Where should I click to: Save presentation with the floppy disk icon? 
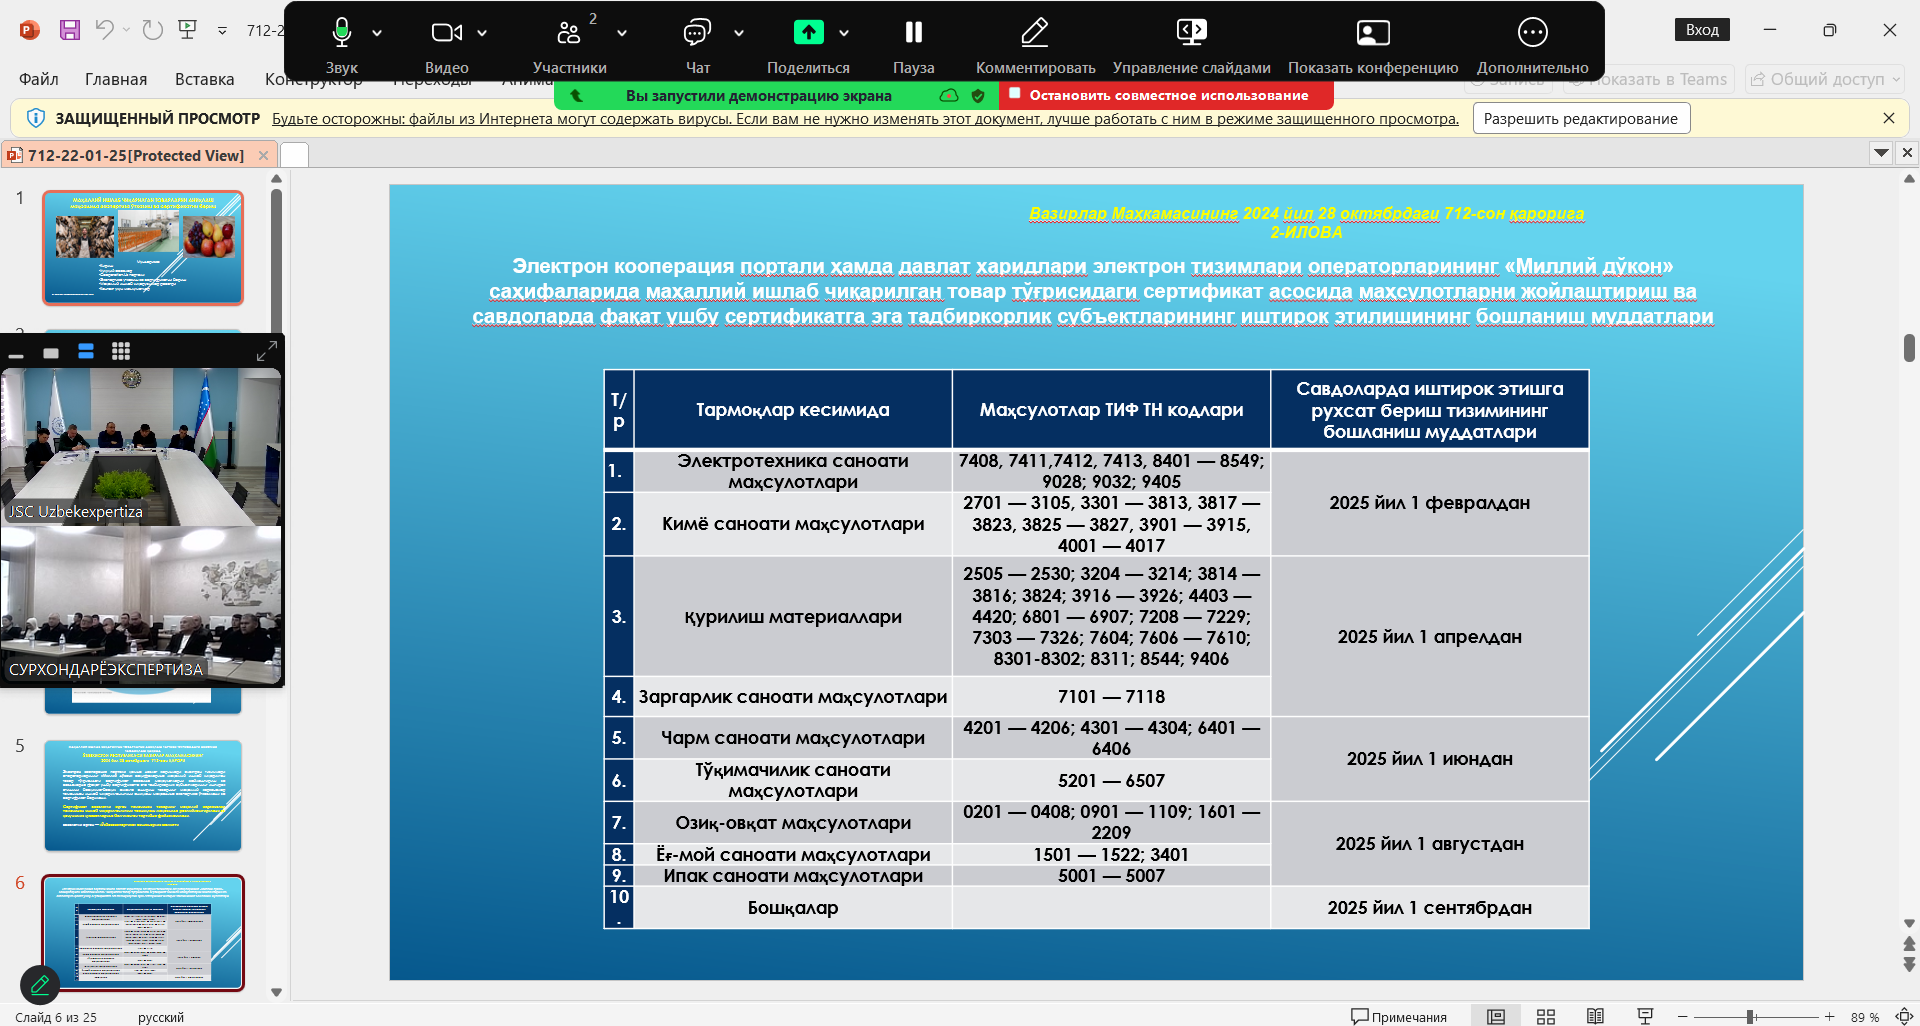69,30
